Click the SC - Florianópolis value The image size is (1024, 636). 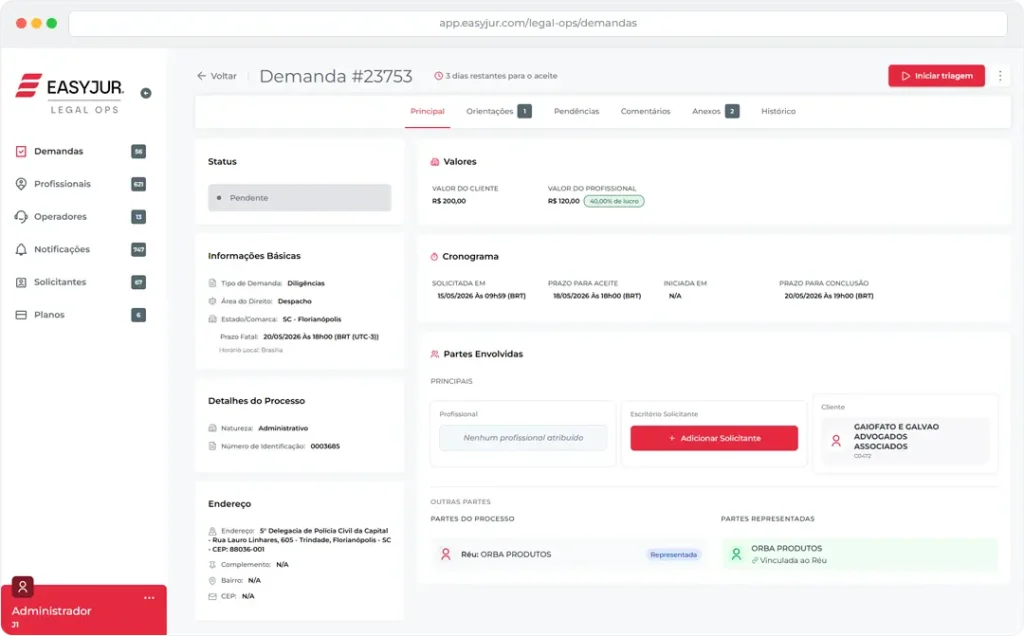pyautogui.click(x=312, y=319)
